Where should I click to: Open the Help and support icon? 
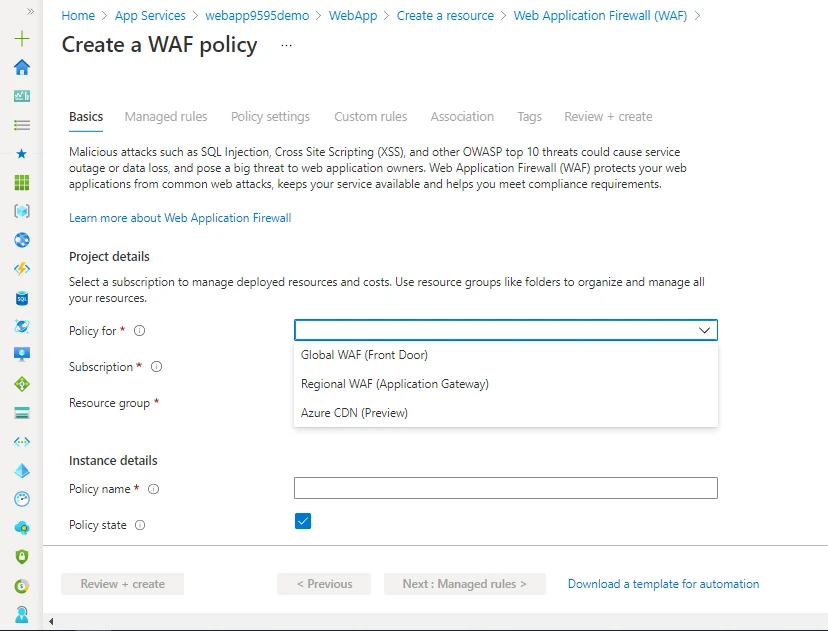point(21,613)
